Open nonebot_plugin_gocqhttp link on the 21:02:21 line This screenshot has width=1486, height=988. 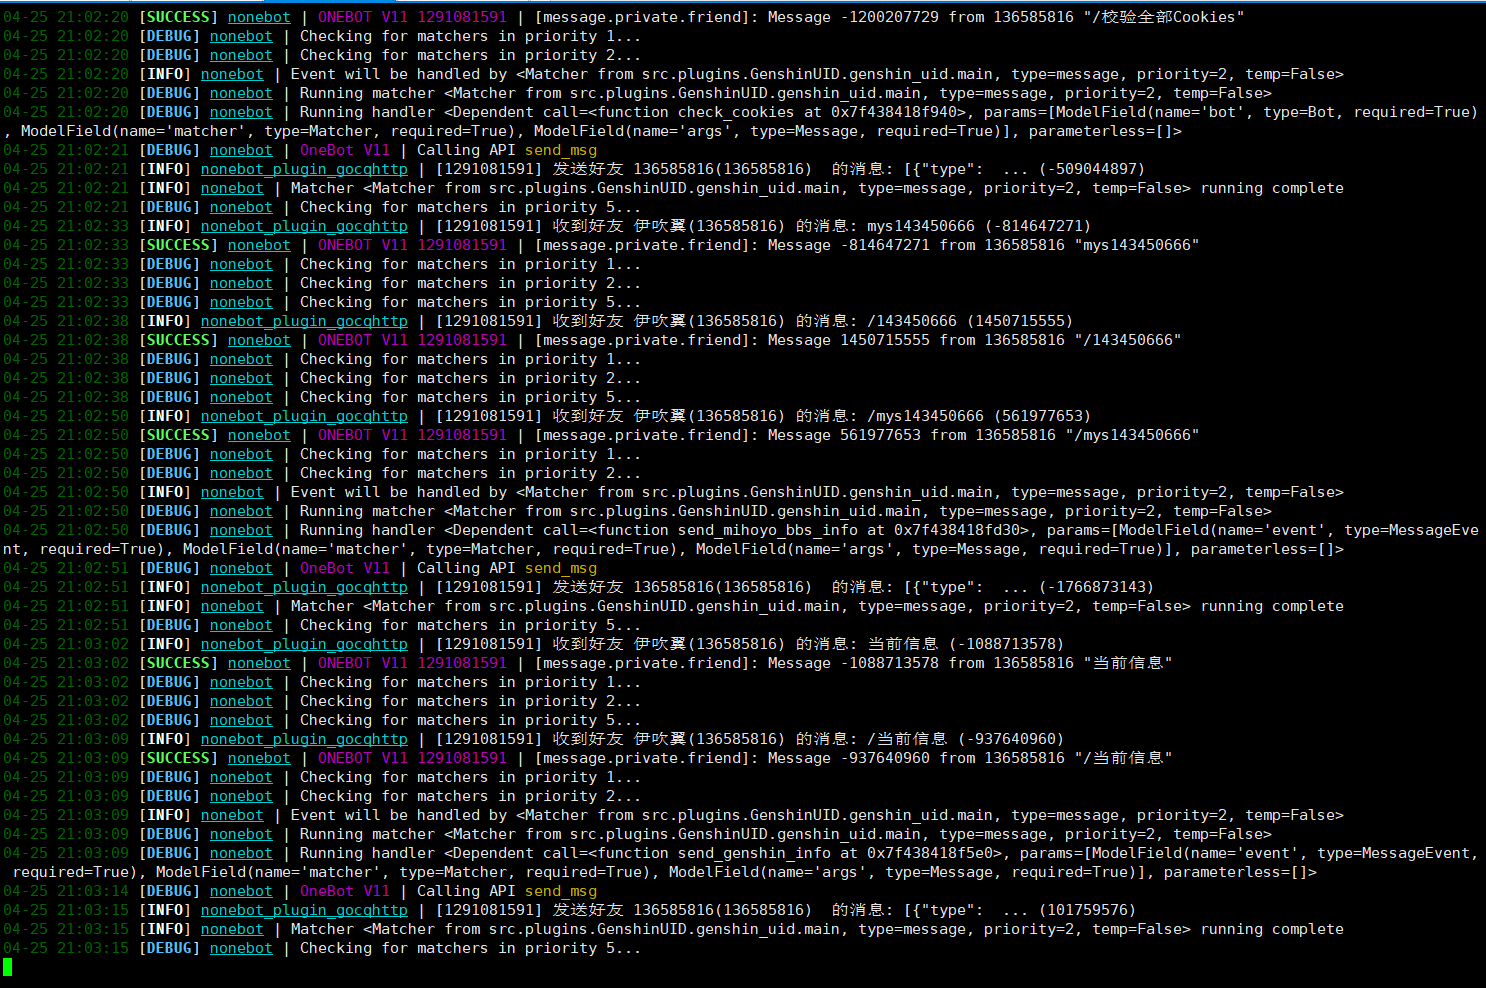pos(304,169)
